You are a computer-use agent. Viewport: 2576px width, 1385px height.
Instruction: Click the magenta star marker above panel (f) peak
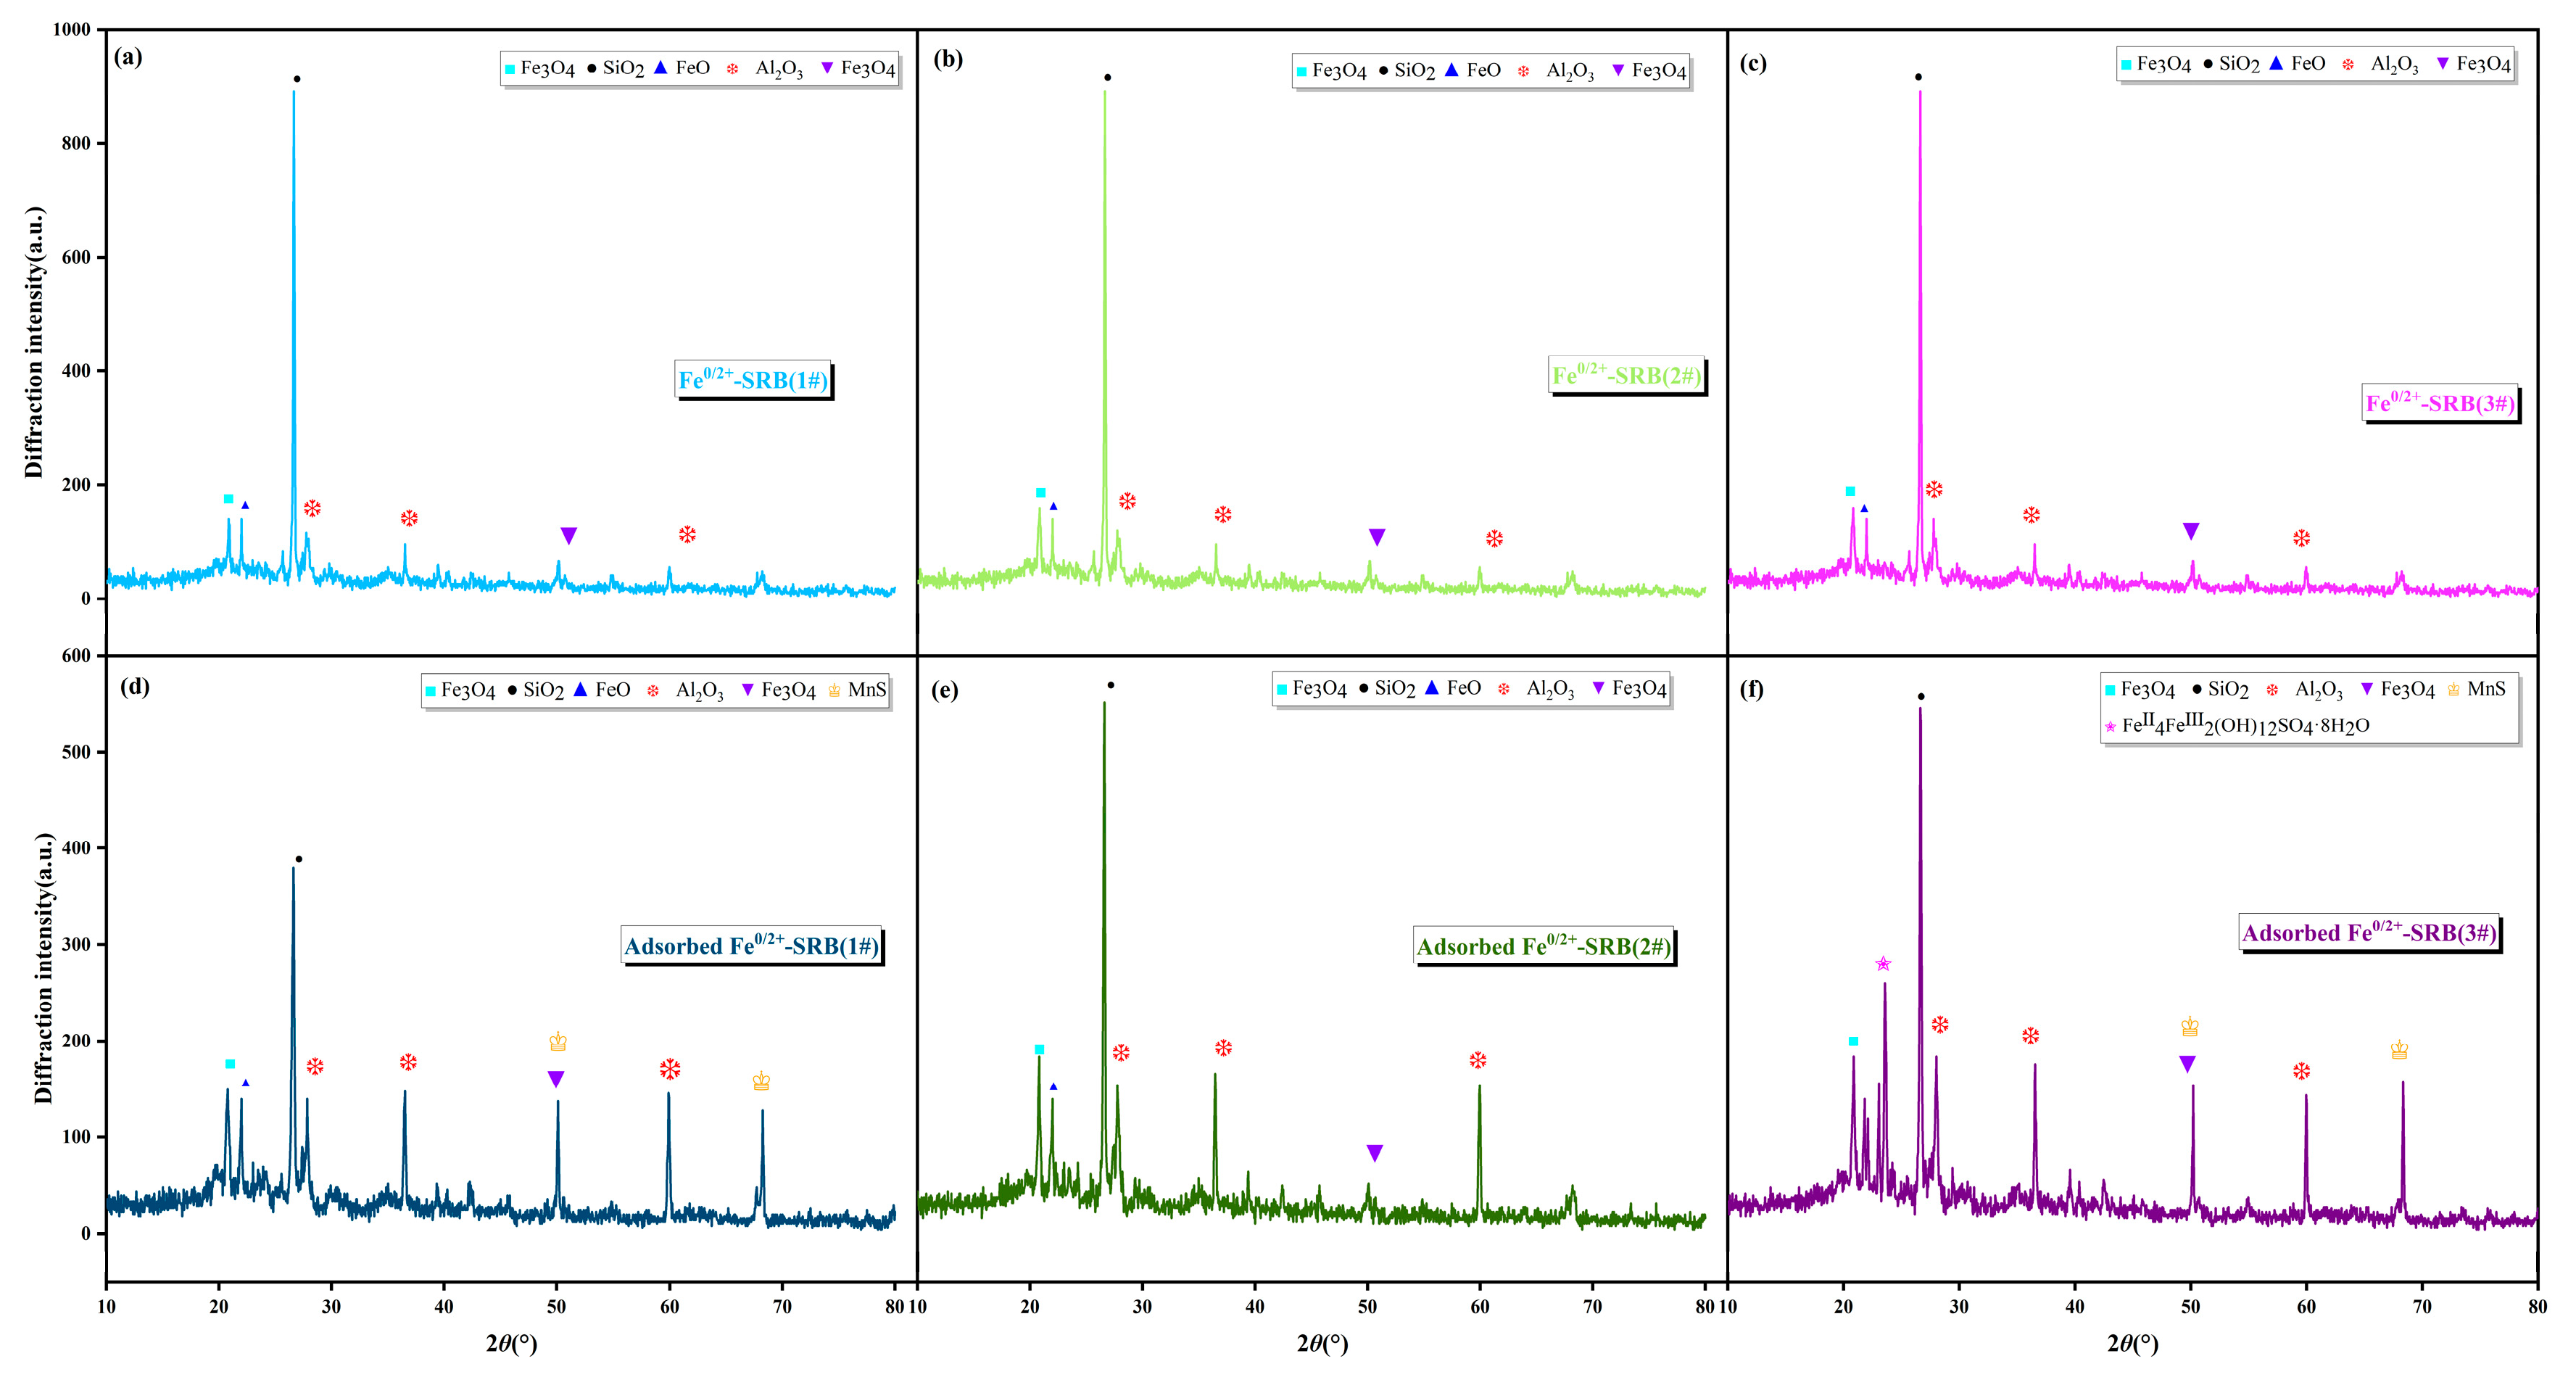[1883, 964]
